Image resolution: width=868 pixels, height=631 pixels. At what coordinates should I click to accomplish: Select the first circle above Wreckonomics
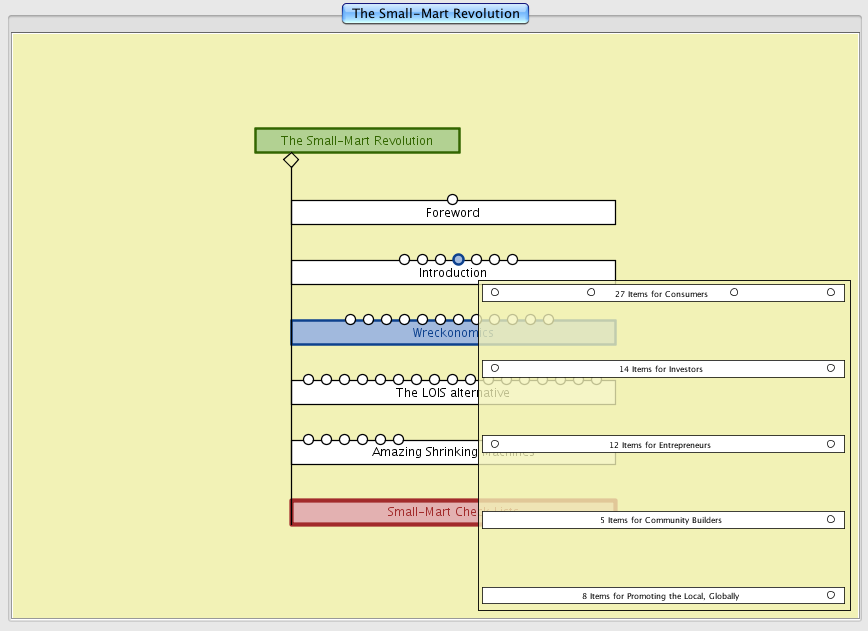350,320
